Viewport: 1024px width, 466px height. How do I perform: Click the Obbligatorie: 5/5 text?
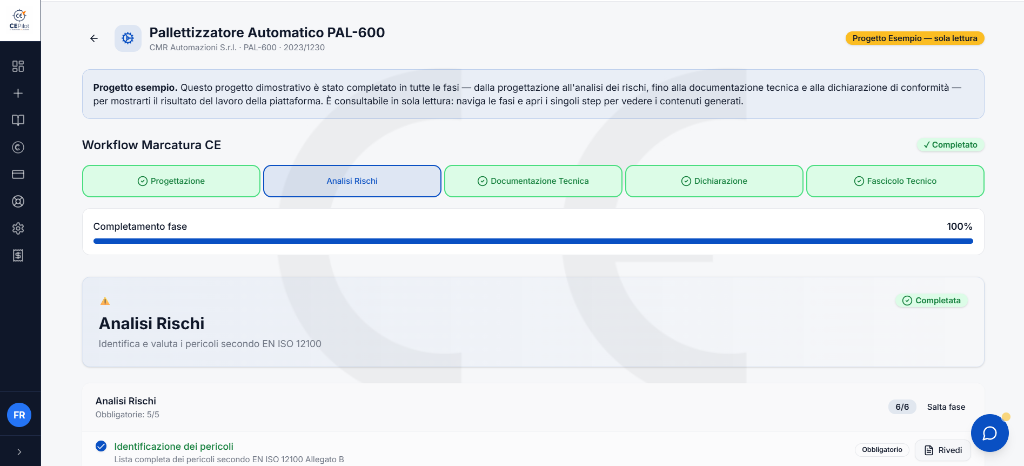[127, 414]
